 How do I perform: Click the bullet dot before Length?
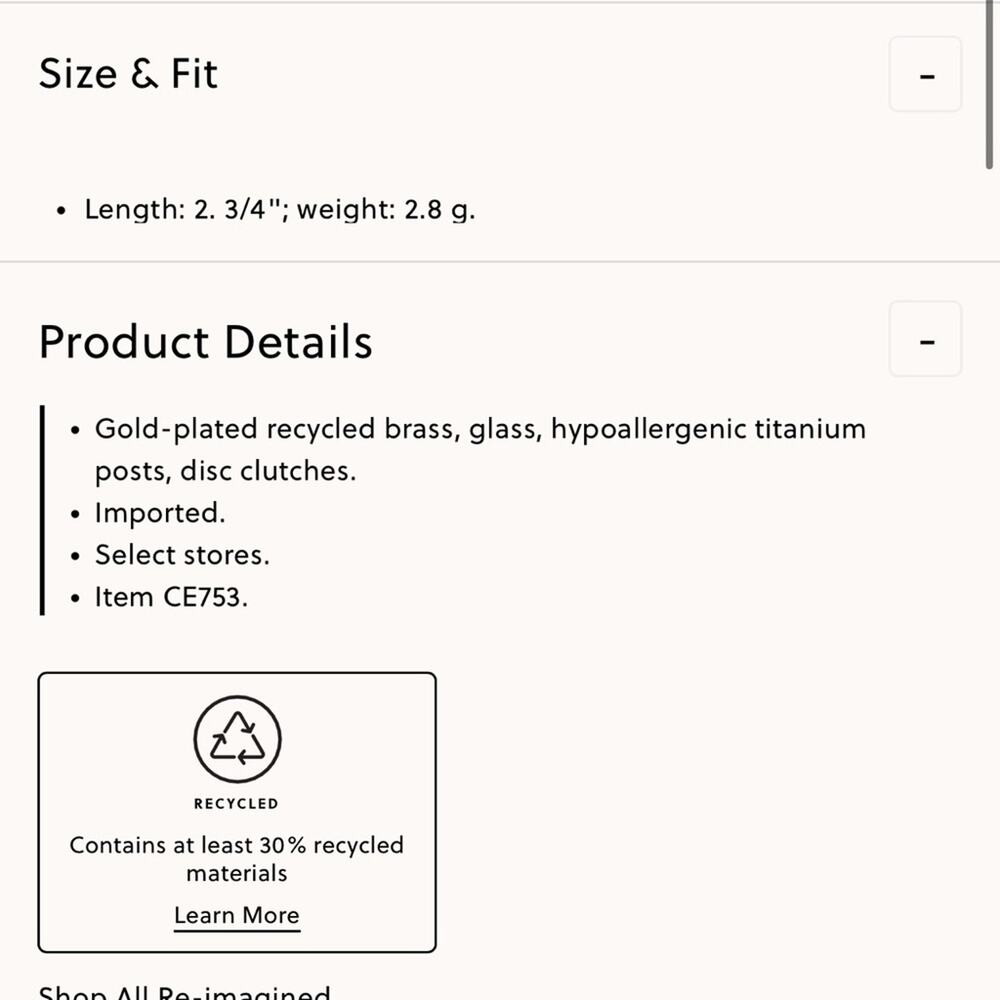coord(61,210)
